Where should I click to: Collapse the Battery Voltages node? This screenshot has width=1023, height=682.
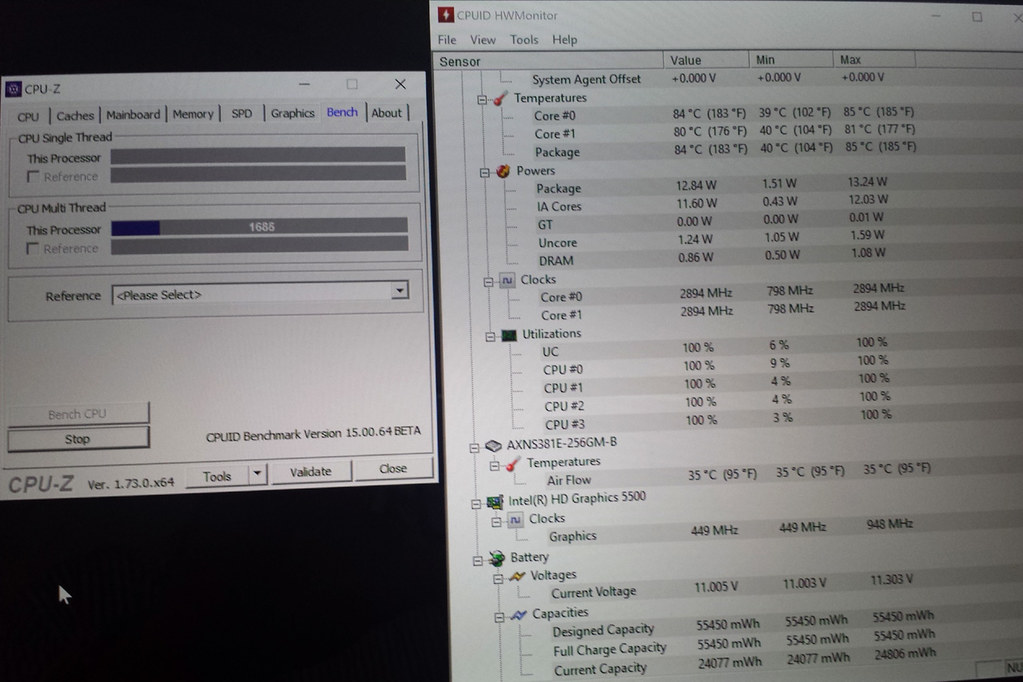(x=498, y=579)
